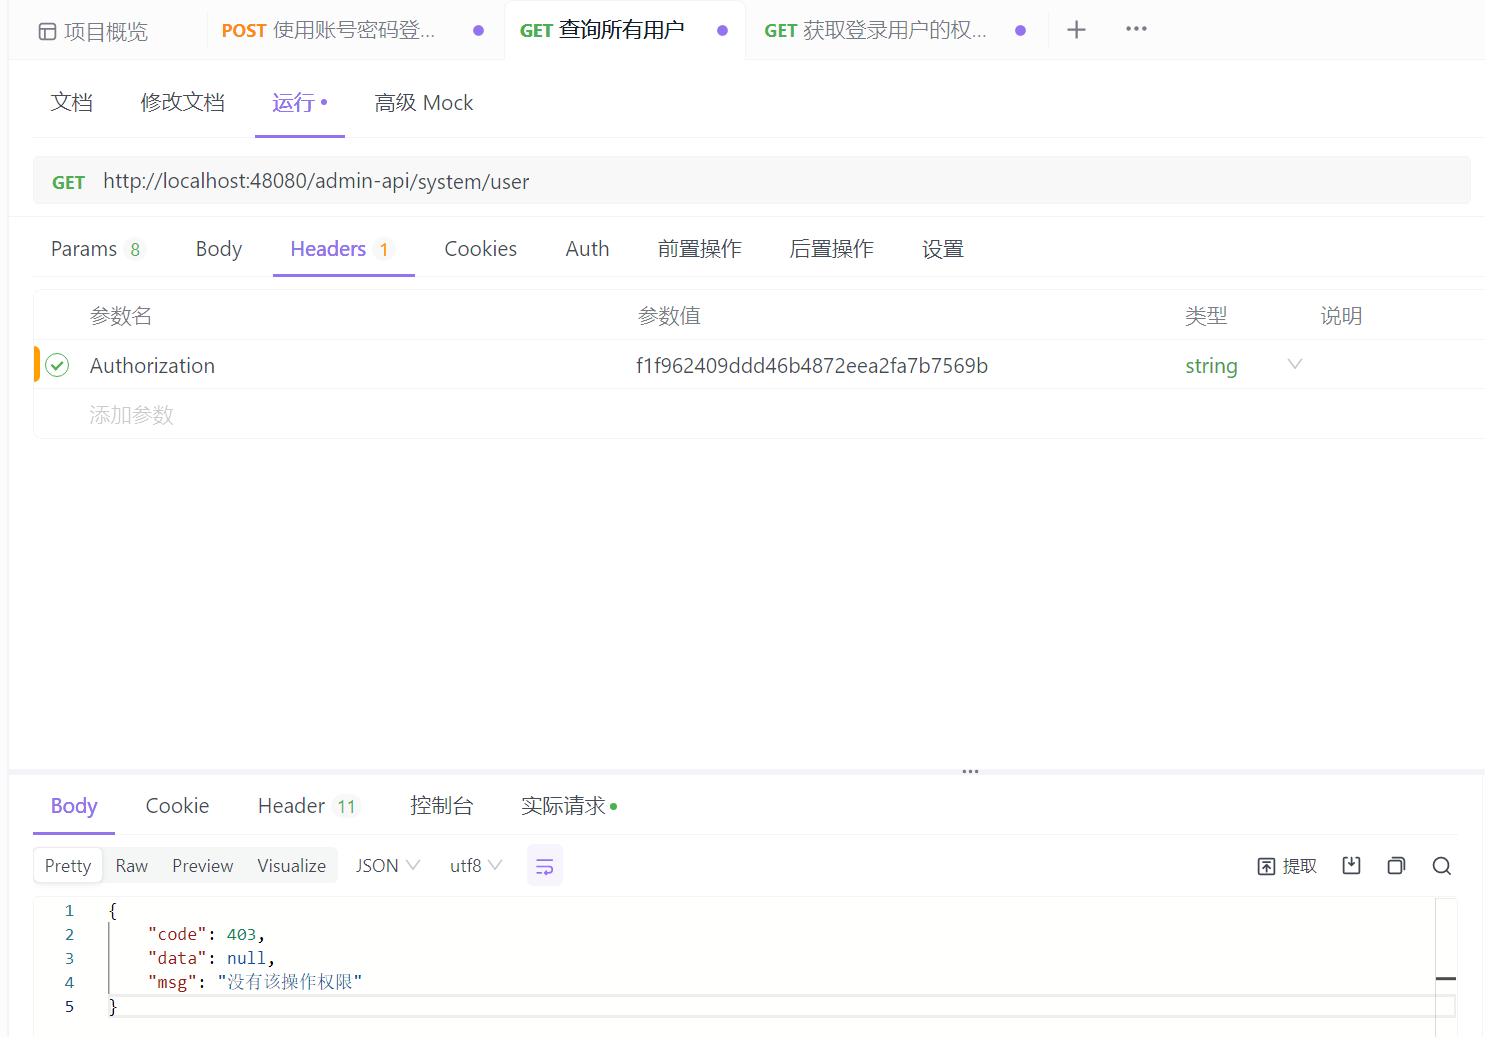This screenshot has width=1485, height=1037.
Task: Click the 提取 extract button
Action: [x=1287, y=866]
